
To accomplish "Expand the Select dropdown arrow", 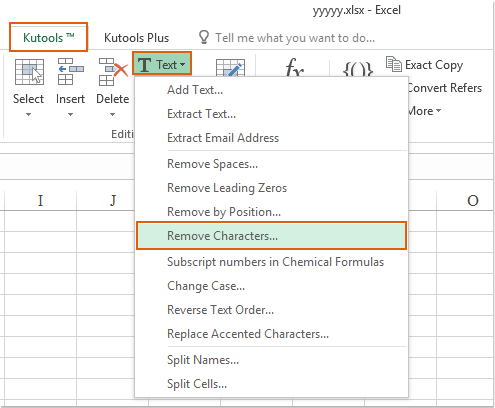I will pyautogui.click(x=28, y=115).
